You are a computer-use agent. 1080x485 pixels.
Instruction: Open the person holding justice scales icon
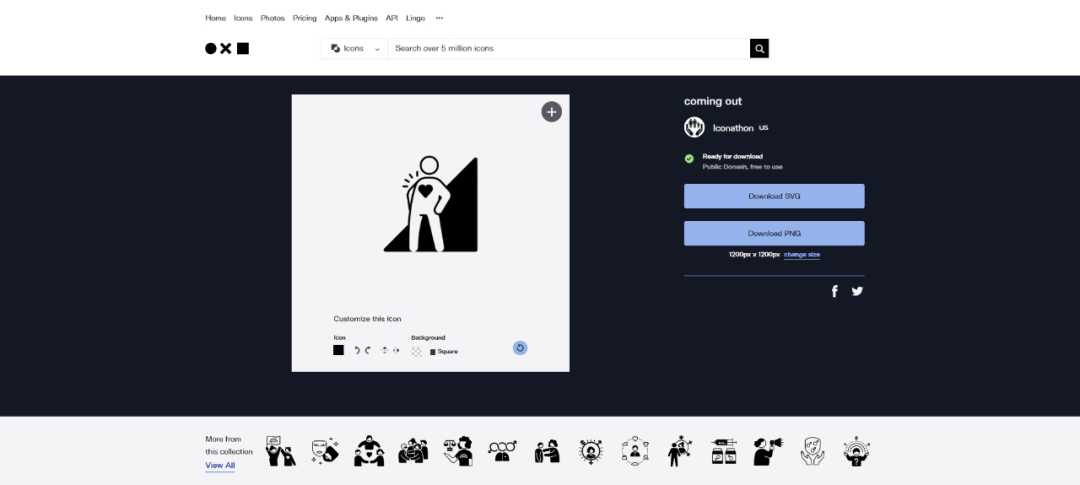pyautogui.click(x=458, y=451)
